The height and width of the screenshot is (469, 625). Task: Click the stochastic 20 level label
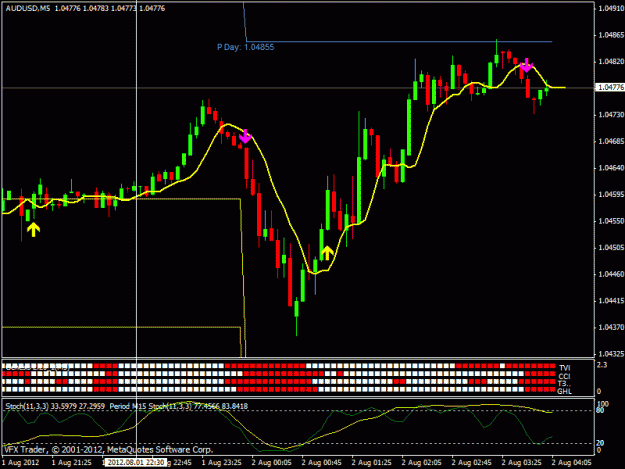click(601, 443)
